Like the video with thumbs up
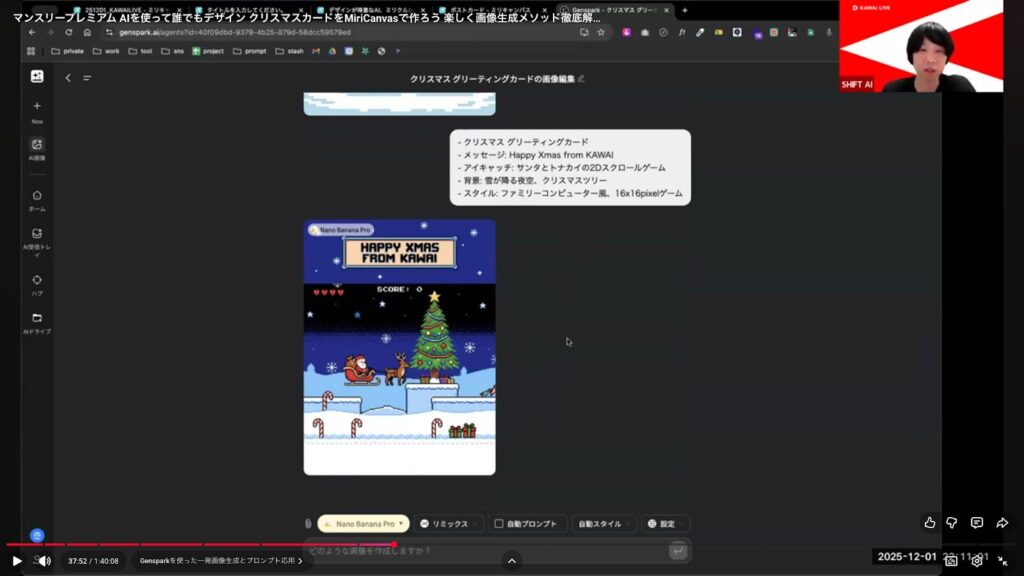 (x=930, y=522)
